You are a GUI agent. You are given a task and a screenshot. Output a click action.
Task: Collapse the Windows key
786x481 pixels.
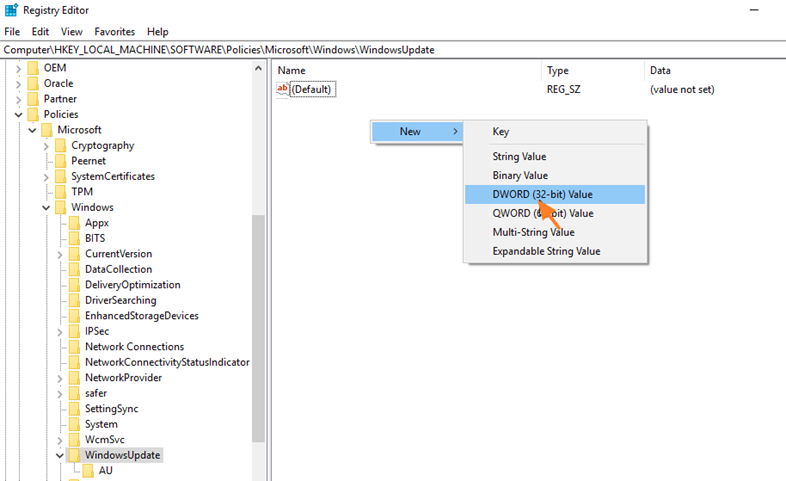coord(46,207)
